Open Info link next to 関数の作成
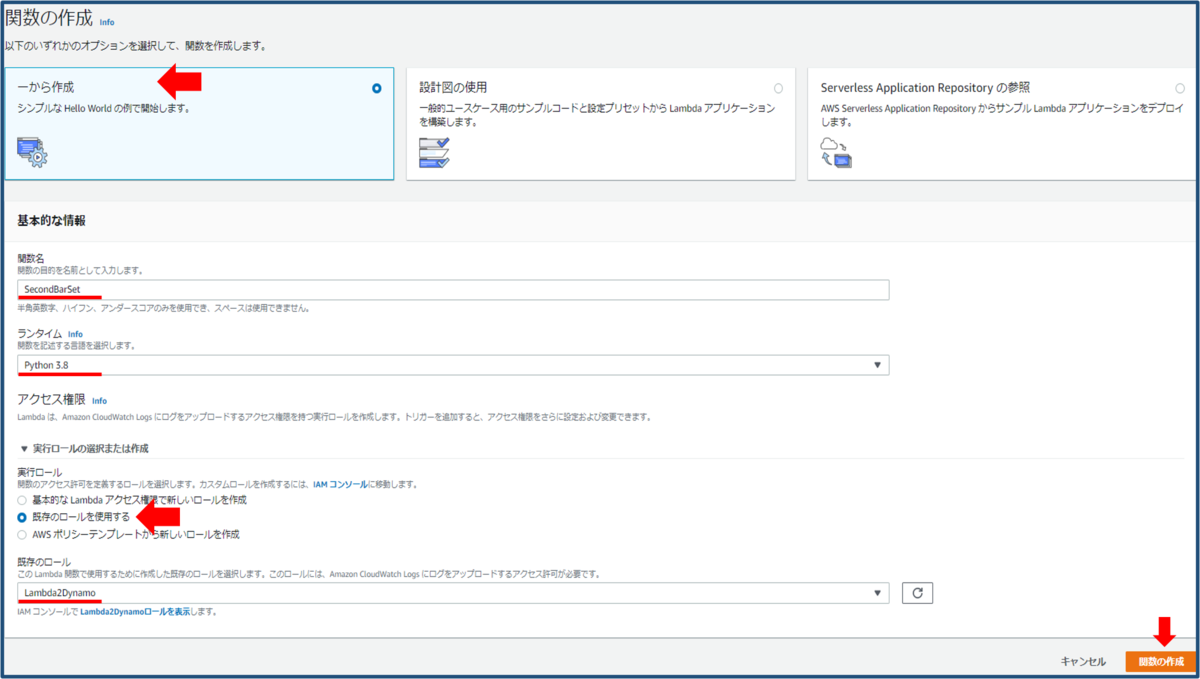 pyautogui.click(x=107, y=21)
